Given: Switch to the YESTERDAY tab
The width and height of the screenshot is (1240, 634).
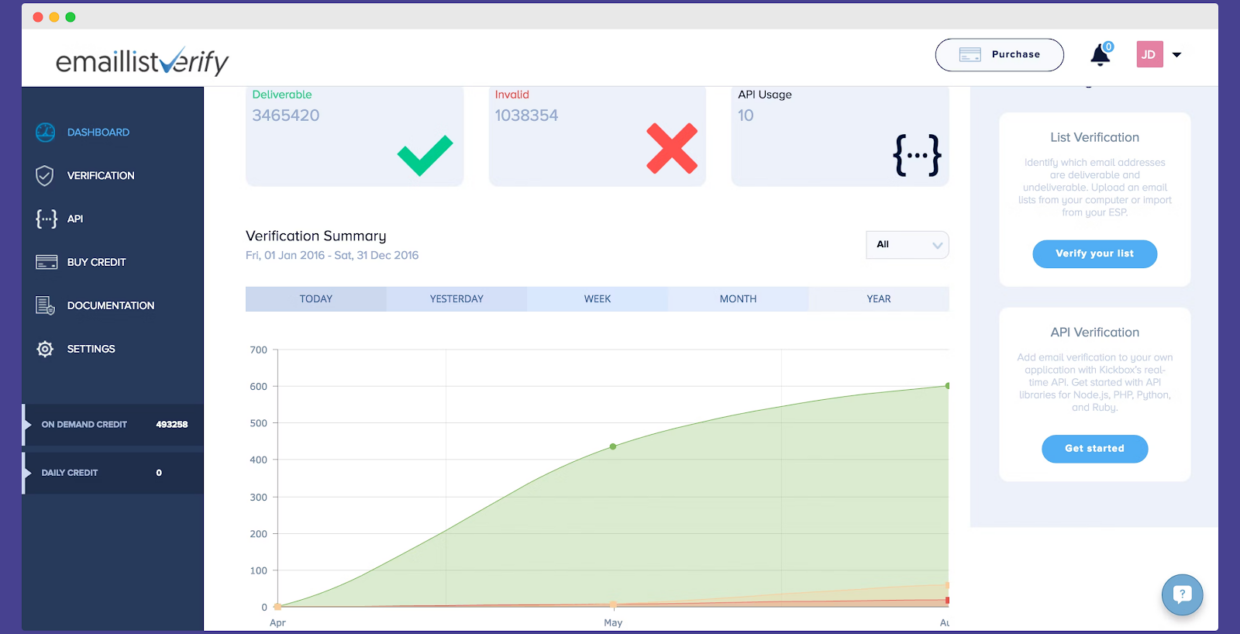Looking at the screenshot, I should 457,299.
